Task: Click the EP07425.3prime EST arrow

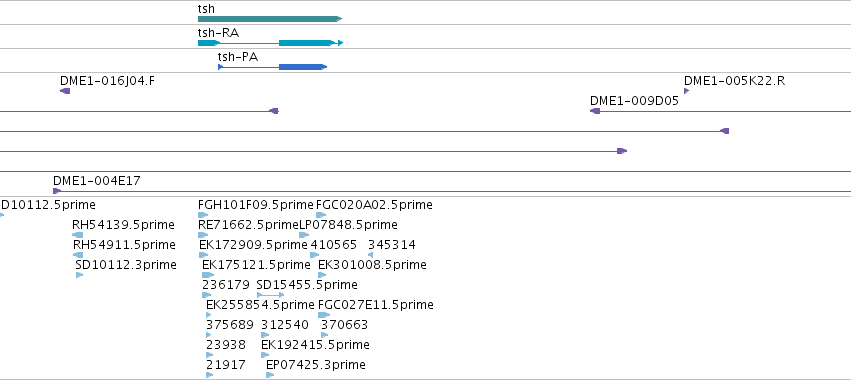Action: 270,375
